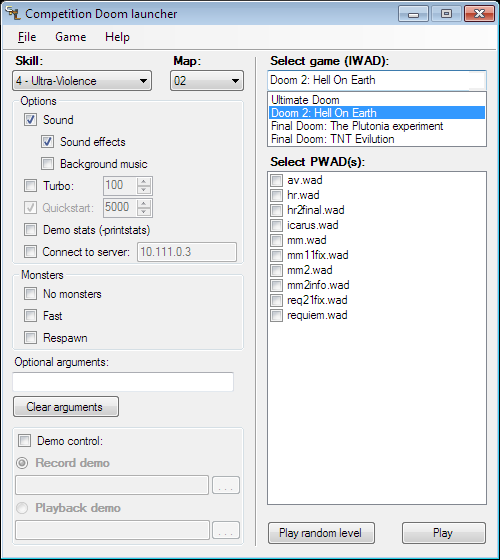Enable Connect to server checkbox
Screen dimensions: 500x560
click(30, 252)
